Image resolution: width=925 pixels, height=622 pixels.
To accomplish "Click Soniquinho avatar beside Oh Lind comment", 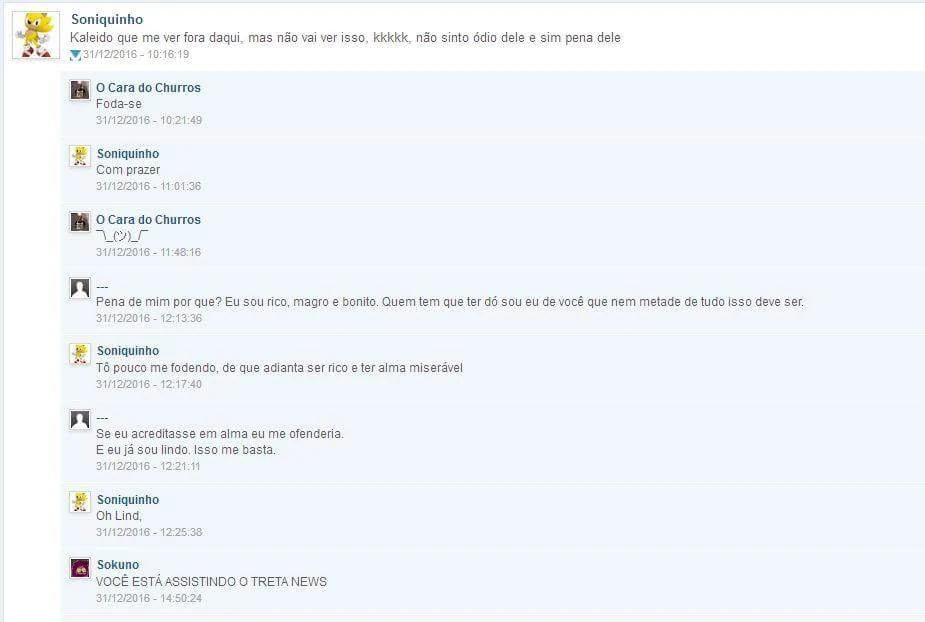I will 80,502.
